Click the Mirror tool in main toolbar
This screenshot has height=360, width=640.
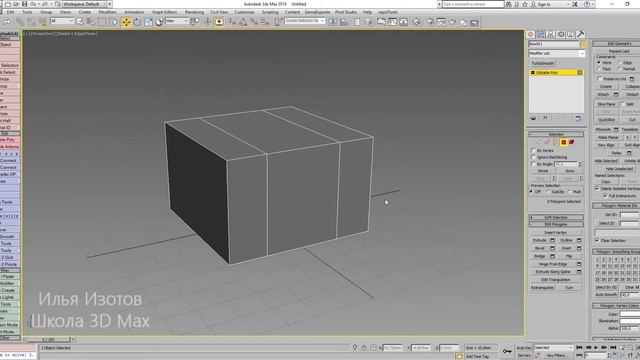coord(333,22)
